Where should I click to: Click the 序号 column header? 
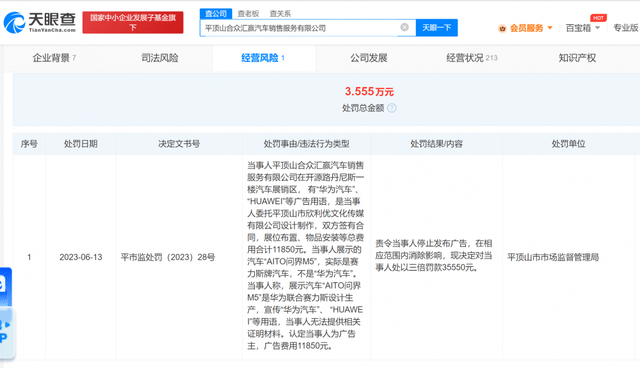(x=29, y=144)
